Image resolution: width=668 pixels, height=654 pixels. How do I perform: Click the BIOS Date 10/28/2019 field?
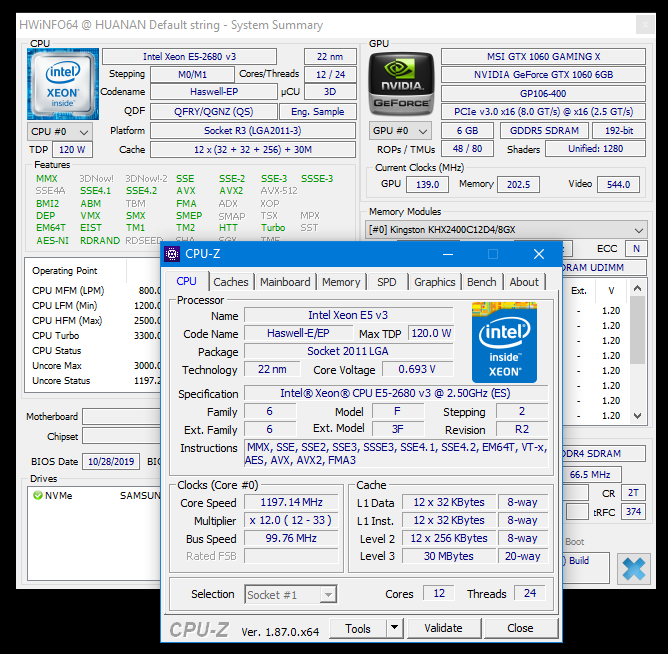pyautogui.click(x=111, y=461)
